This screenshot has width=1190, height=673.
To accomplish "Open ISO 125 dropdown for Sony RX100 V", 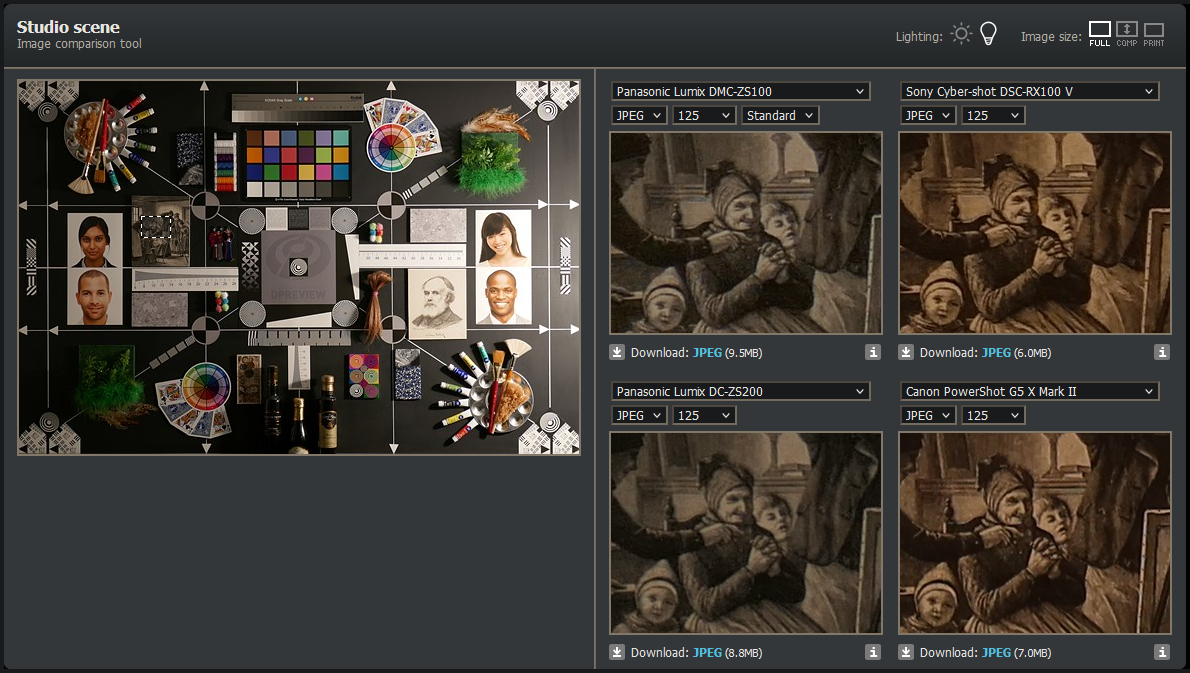I will point(993,115).
